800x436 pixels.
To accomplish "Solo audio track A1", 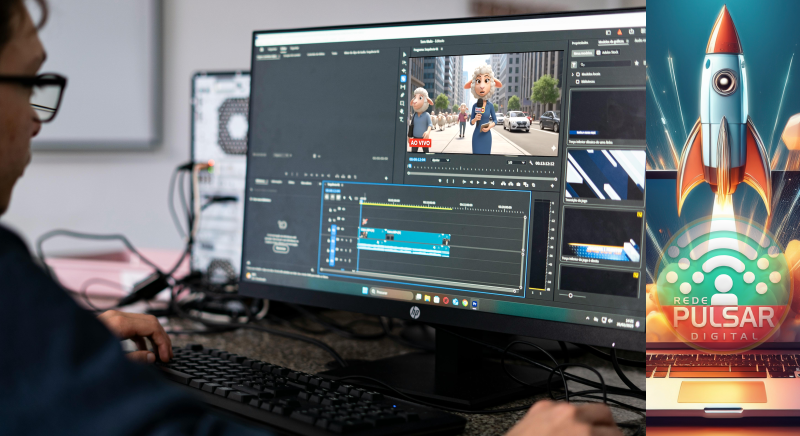I will tap(347, 240).
